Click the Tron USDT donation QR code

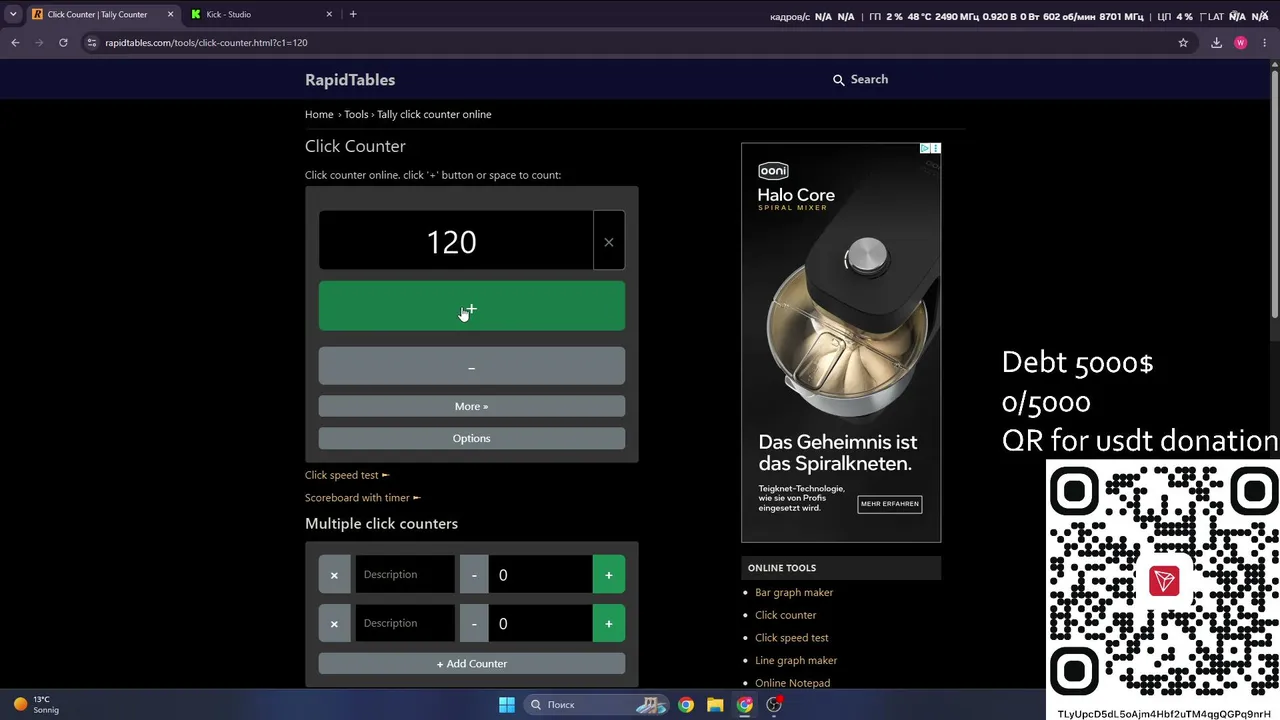point(1164,582)
